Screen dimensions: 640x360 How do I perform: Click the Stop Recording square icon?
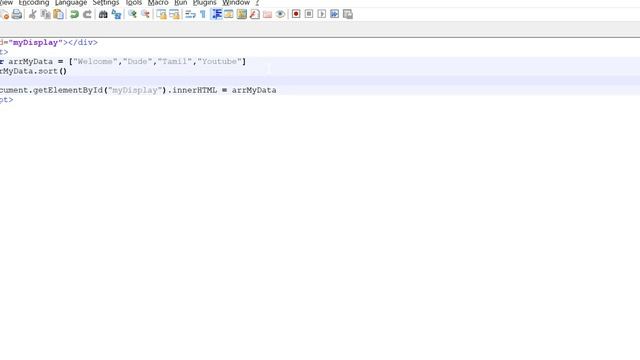coord(309,14)
